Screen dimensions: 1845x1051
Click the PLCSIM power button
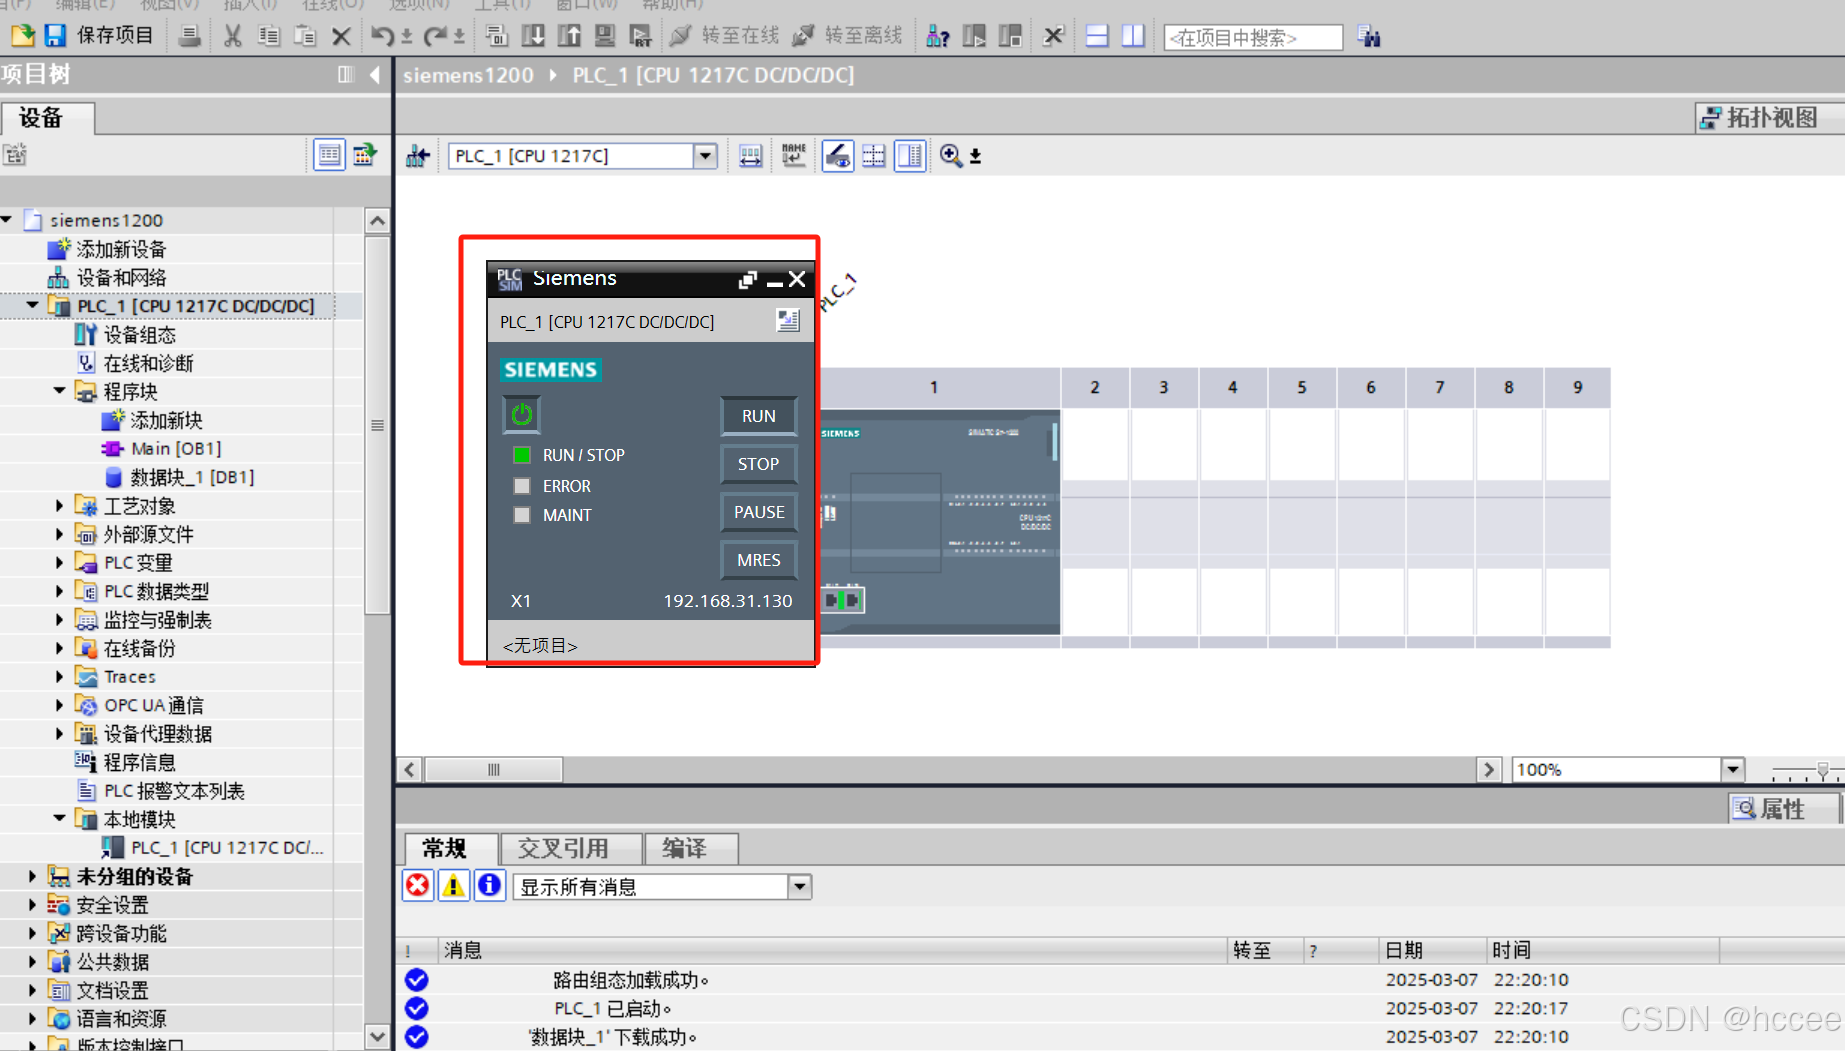point(521,414)
